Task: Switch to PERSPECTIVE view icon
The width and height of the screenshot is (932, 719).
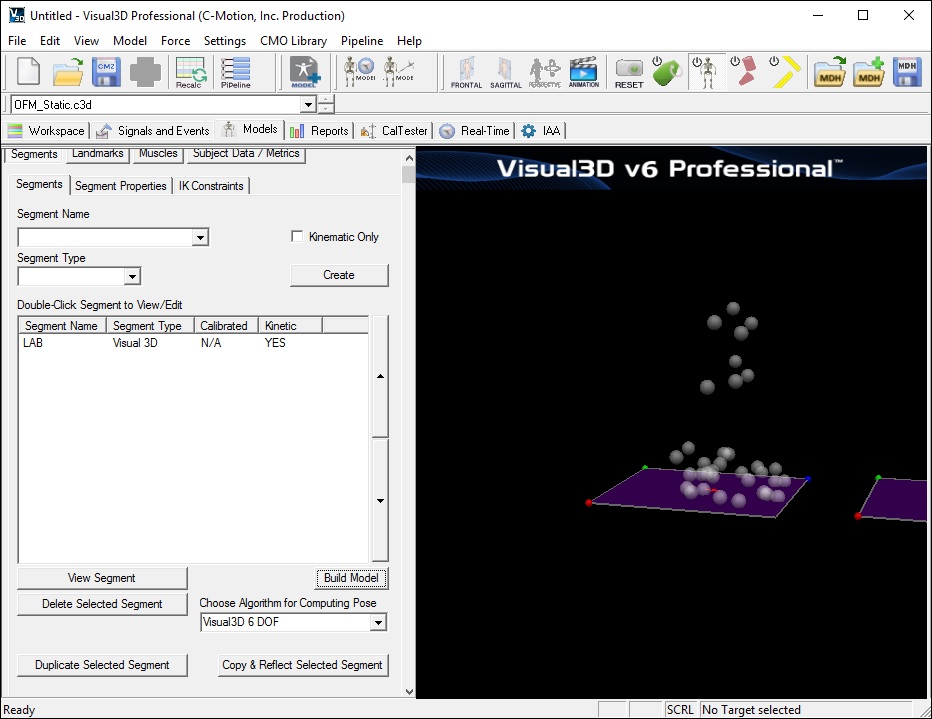Action: 544,72
